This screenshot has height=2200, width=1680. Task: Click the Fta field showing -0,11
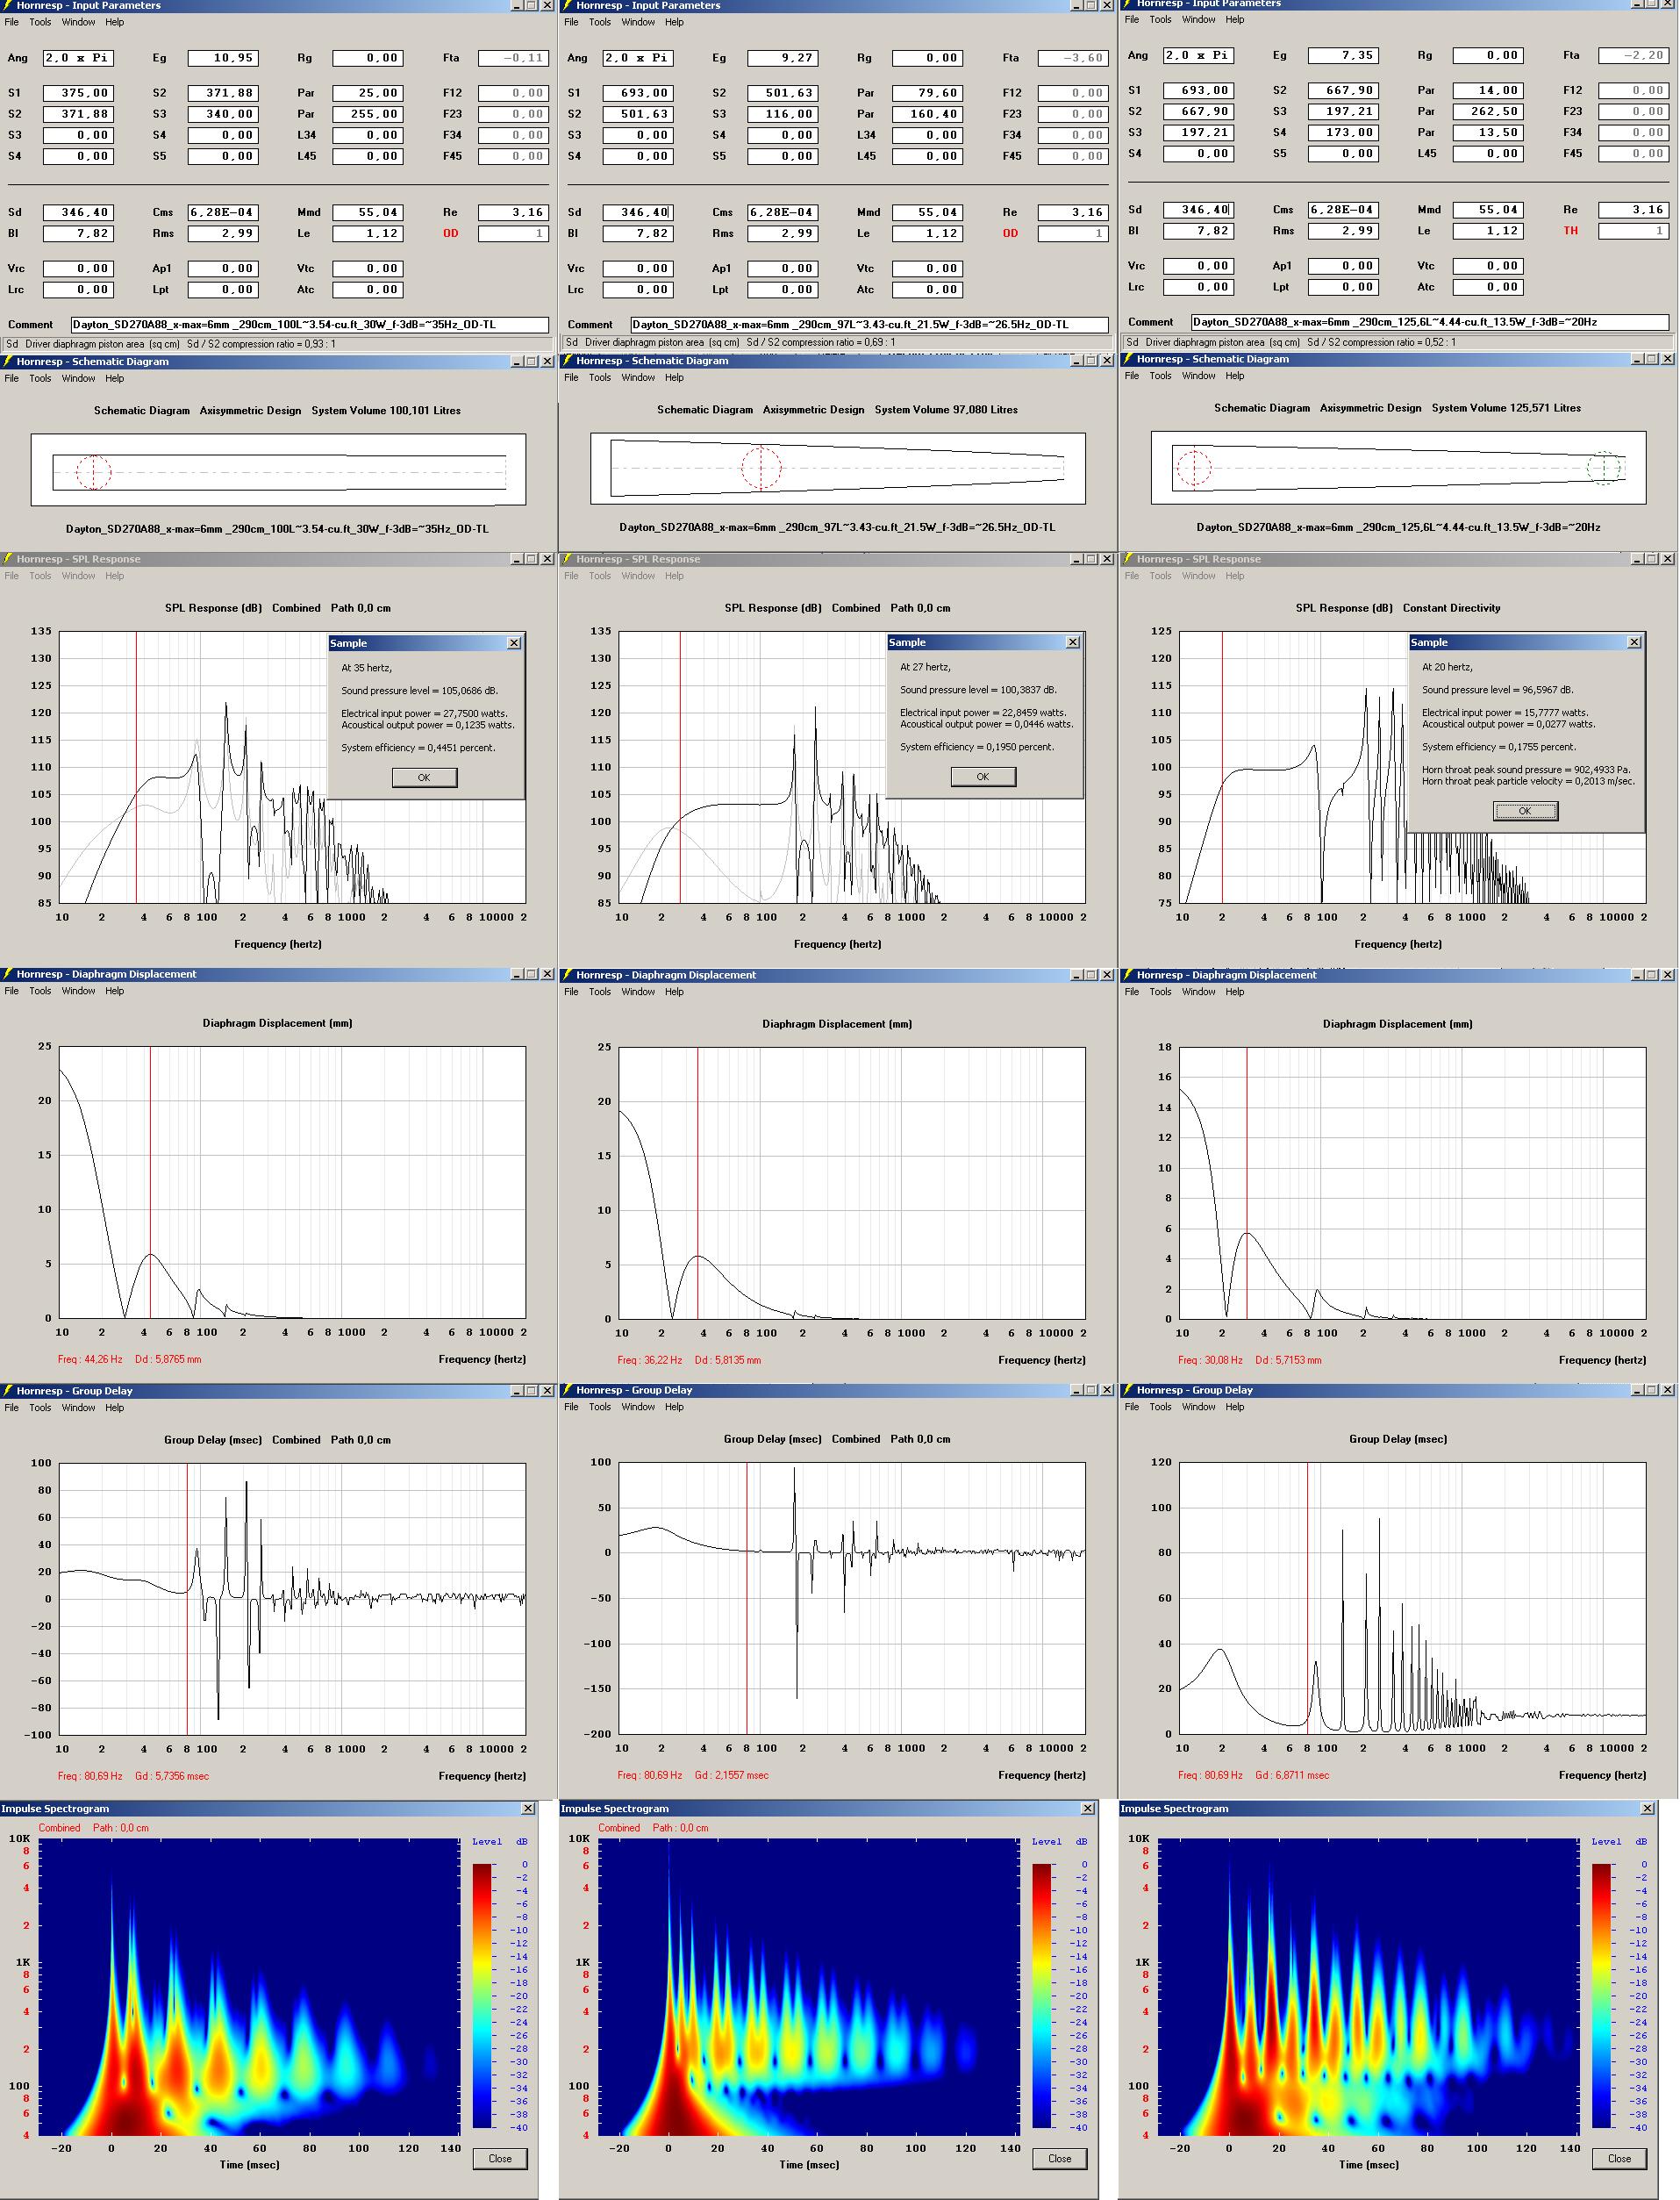coord(514,58)
